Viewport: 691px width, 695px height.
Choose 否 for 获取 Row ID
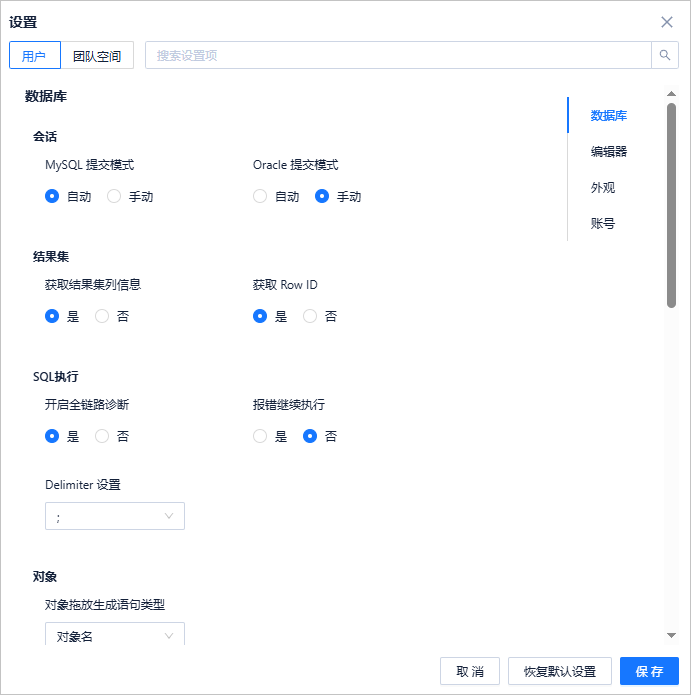pyautogui.click(x=310, y=316)
